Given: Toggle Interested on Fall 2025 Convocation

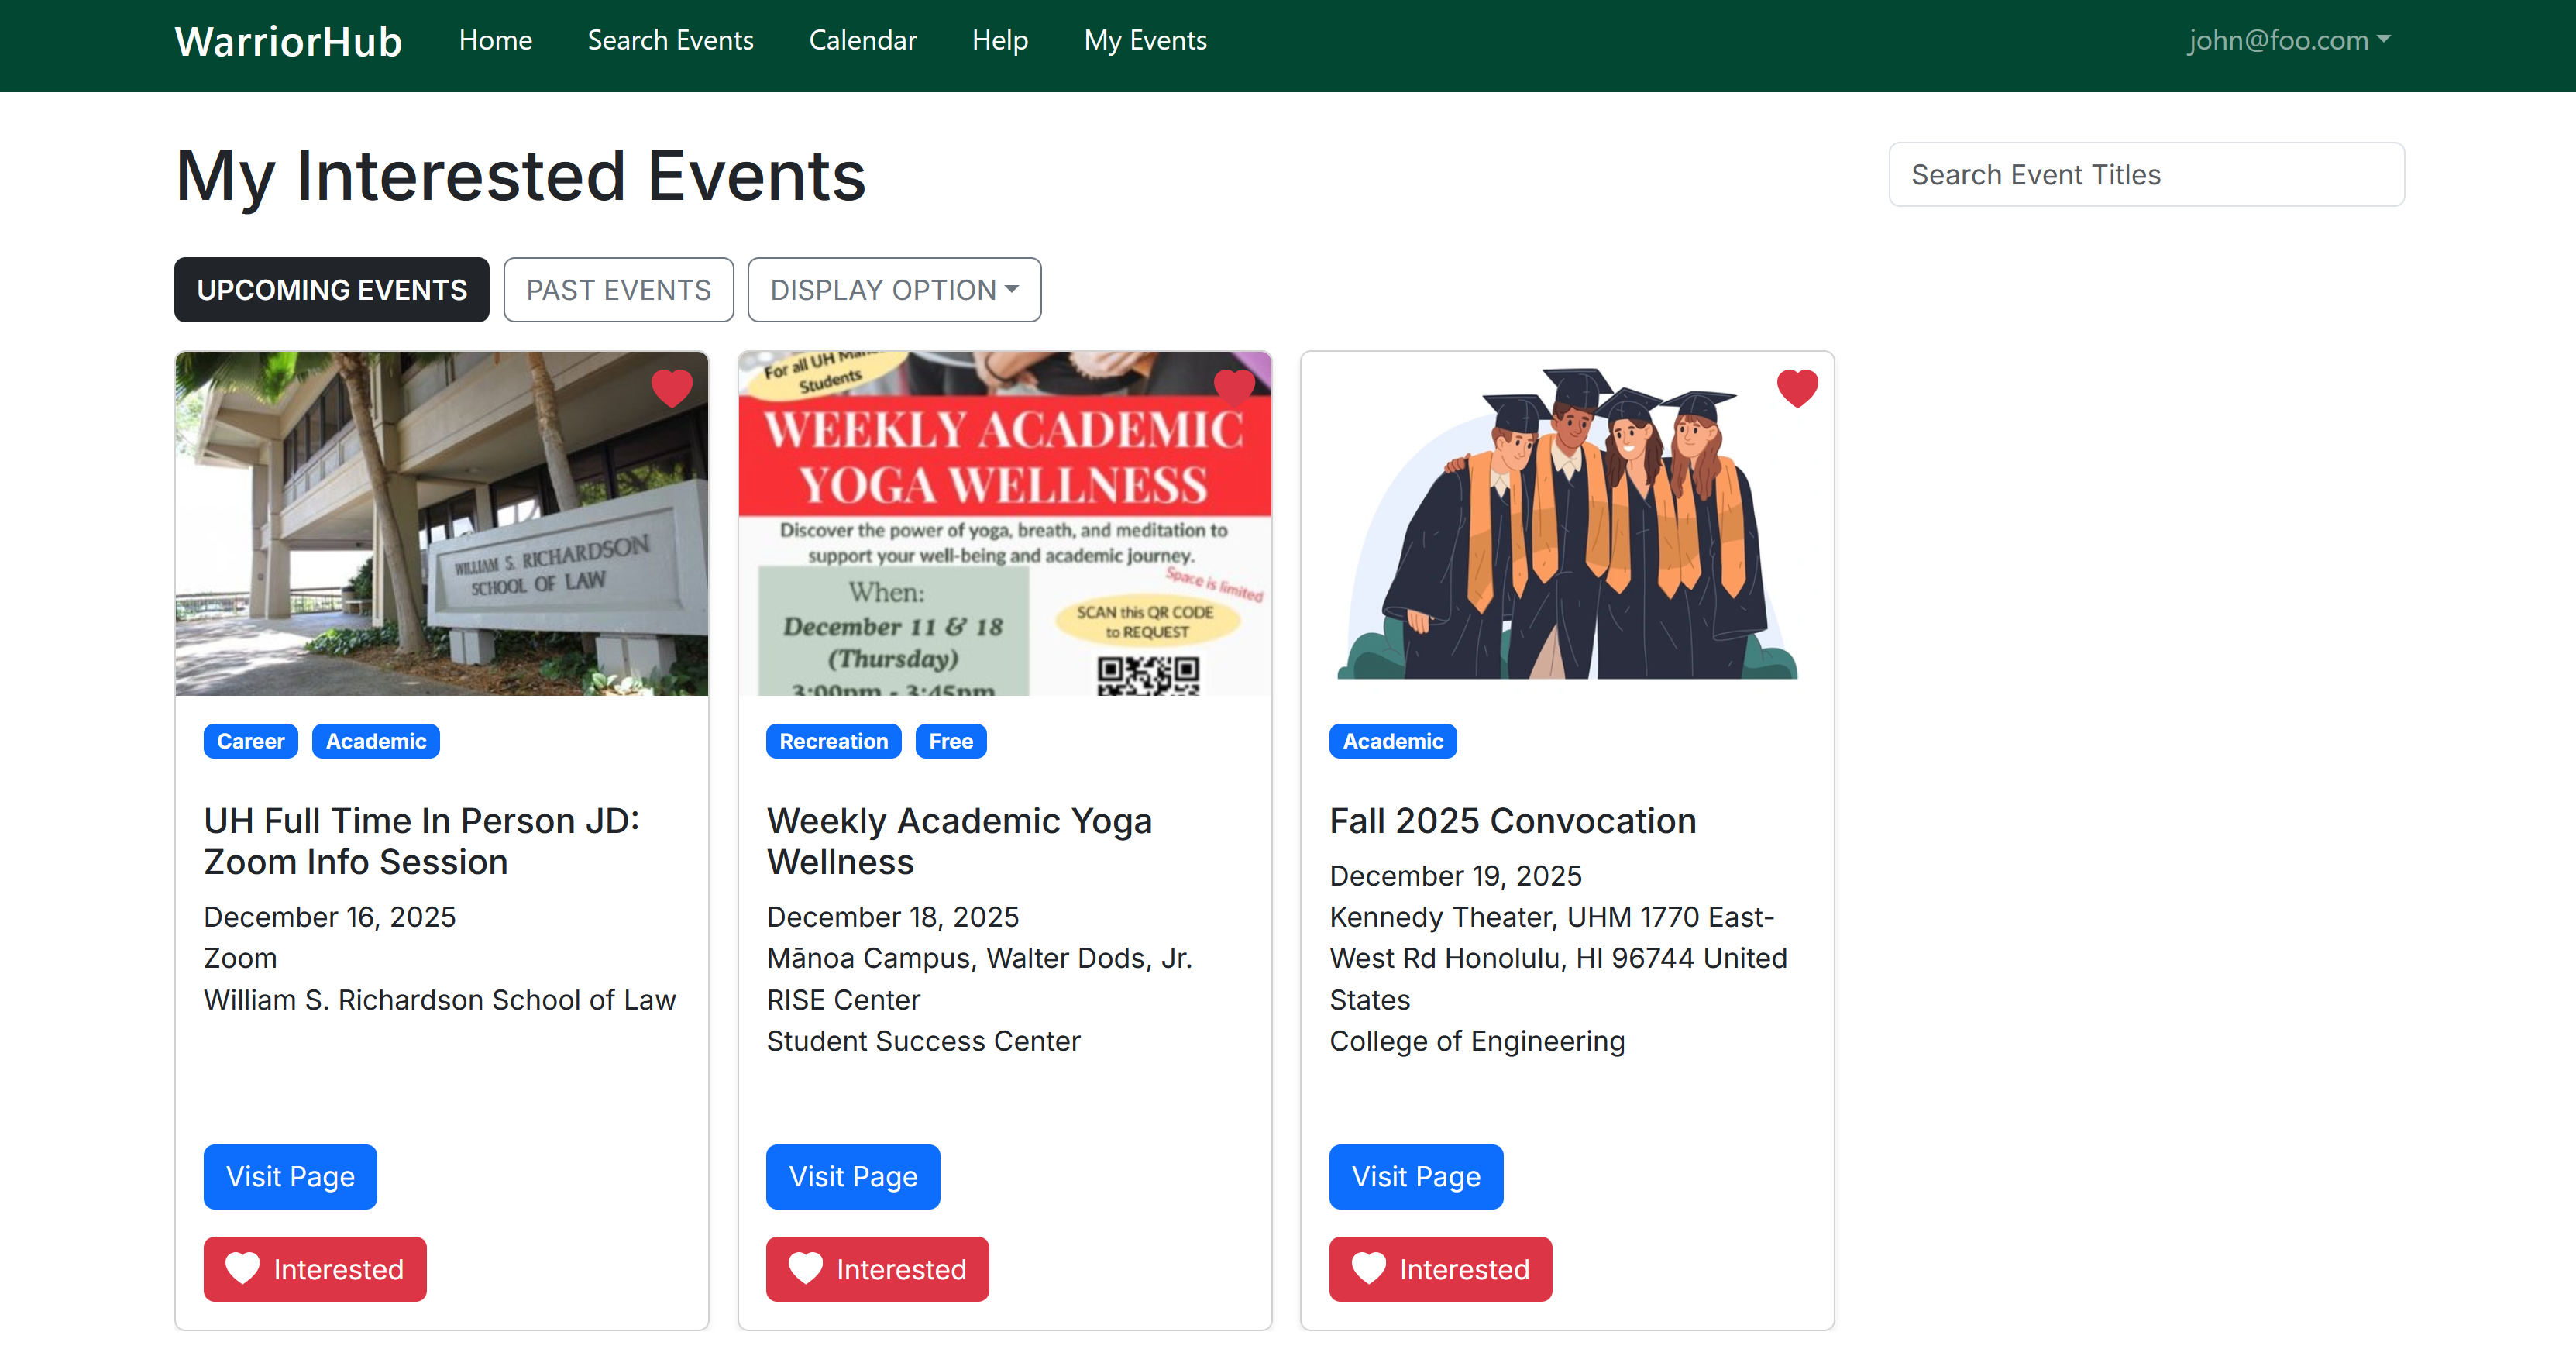Looking at the screenshot, I should tap(1440, 1268).
